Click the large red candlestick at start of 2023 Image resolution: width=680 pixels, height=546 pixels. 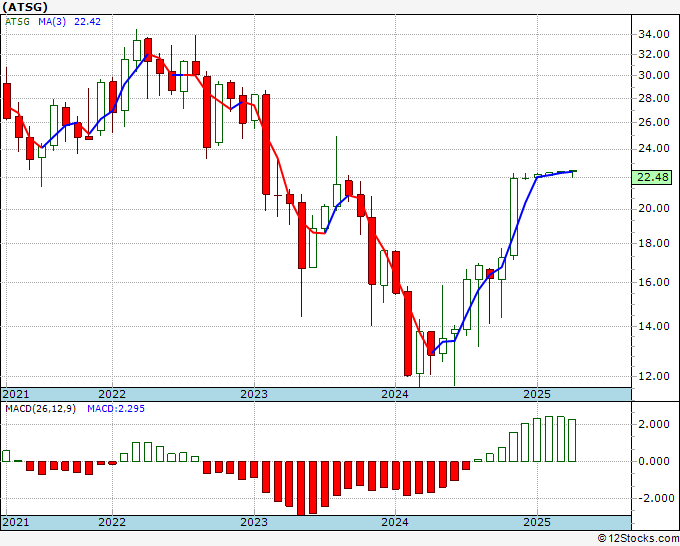click(266, 144)
